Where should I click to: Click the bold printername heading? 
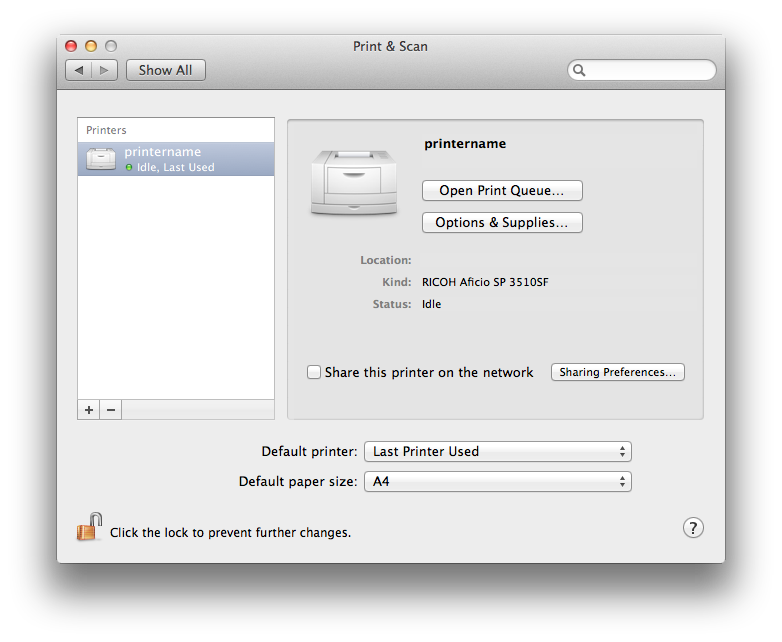pos(465,144)
